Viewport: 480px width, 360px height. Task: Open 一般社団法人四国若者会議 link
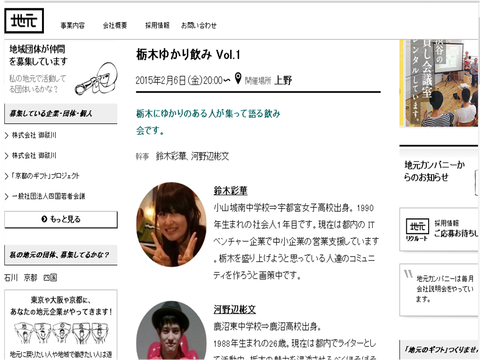pos(49,196)
